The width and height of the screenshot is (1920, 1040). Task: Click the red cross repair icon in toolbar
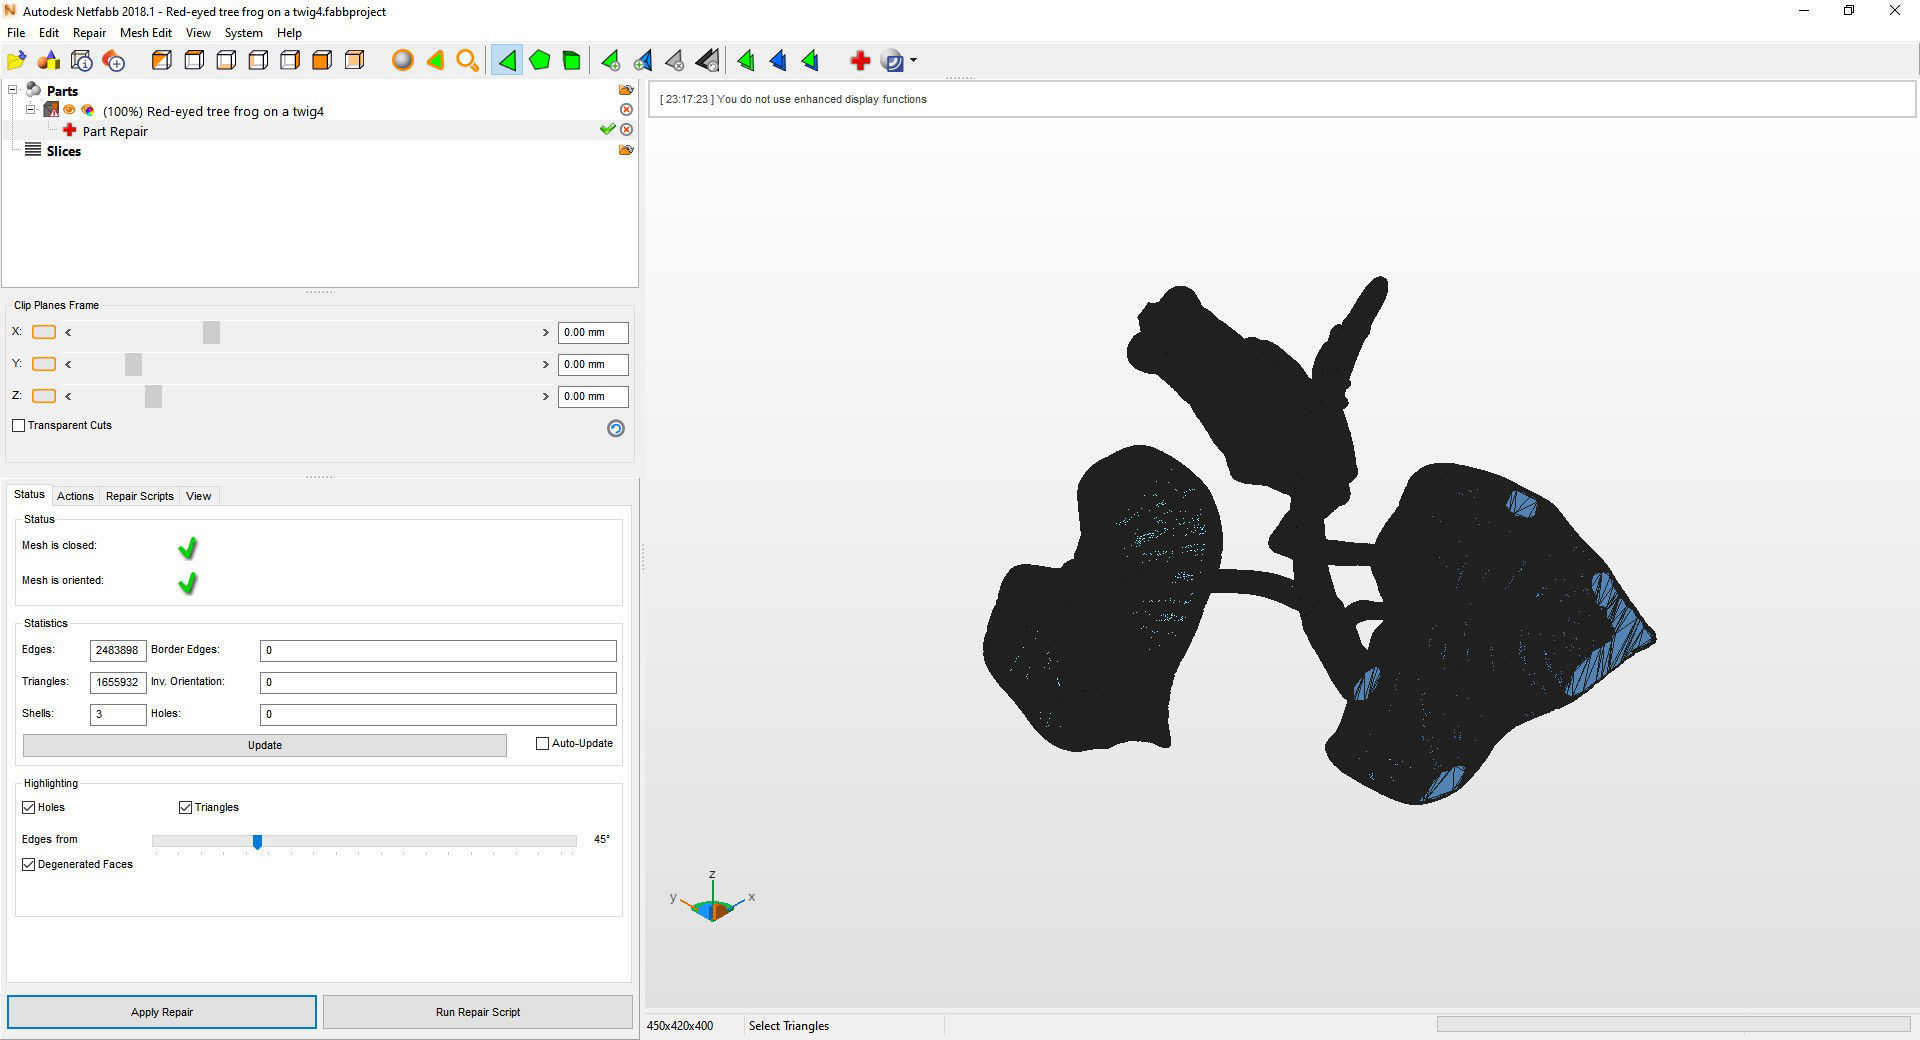click(x=859, y=61)
